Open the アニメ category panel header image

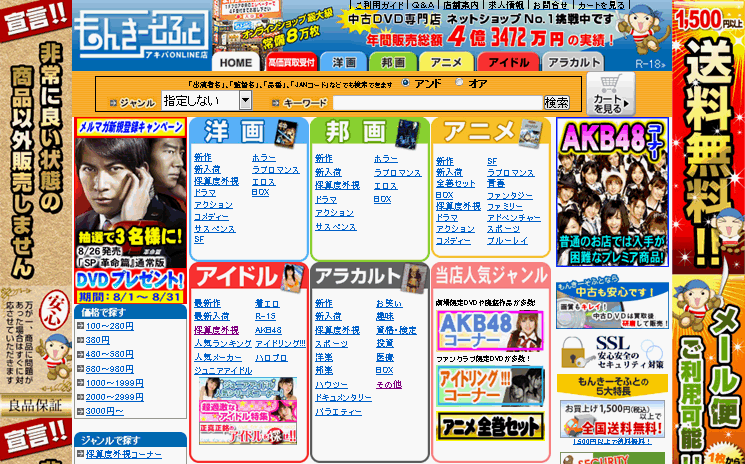491,131
